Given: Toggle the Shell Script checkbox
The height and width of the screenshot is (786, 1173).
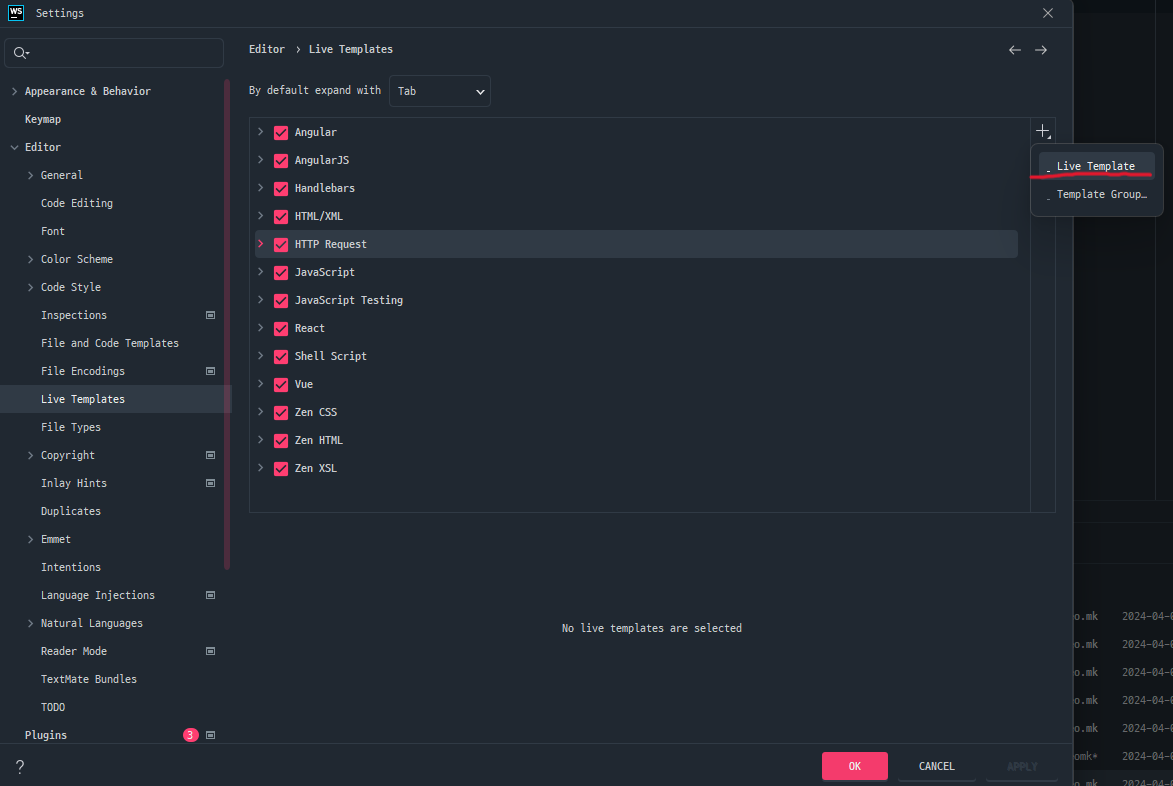Looking at the screenshot, I should (281, 356).
